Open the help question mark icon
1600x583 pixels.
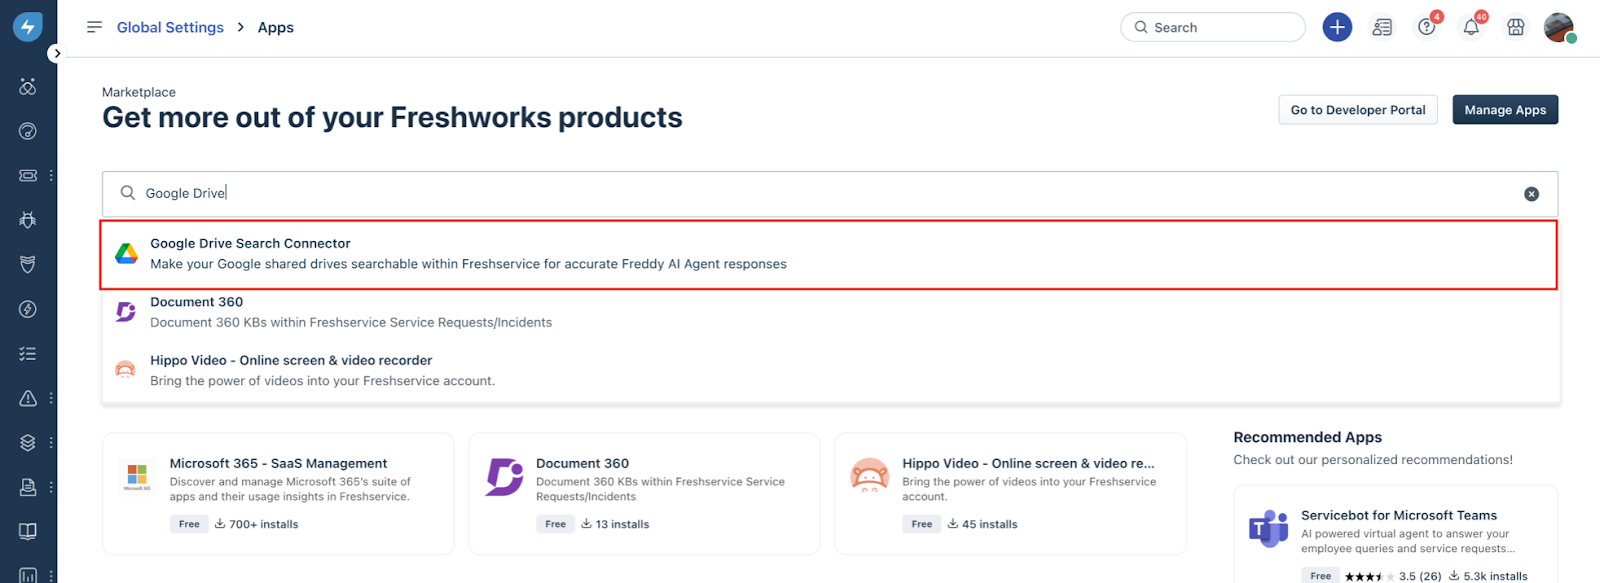pos(1427,27)
